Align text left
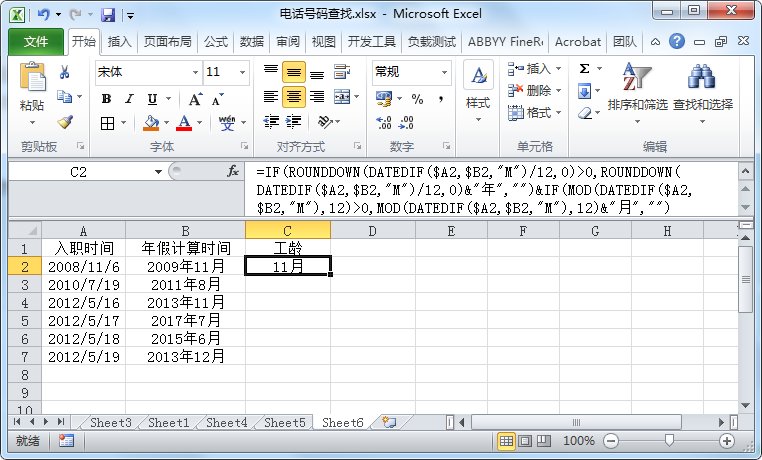 click(x=271, y=97)
